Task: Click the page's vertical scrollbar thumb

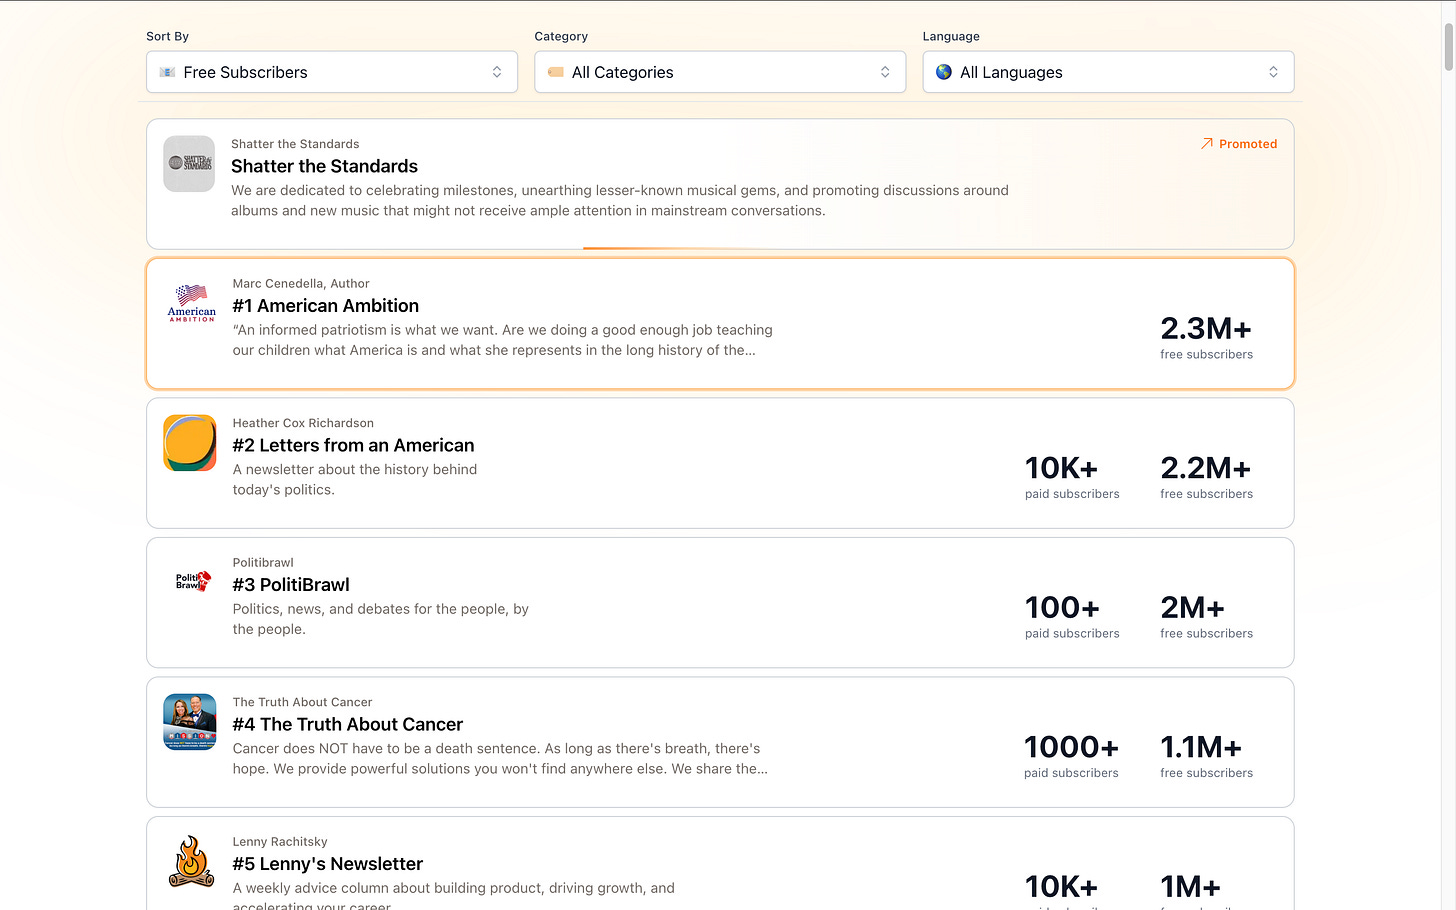Action: pyautogui.click(x=1448, y=47)
